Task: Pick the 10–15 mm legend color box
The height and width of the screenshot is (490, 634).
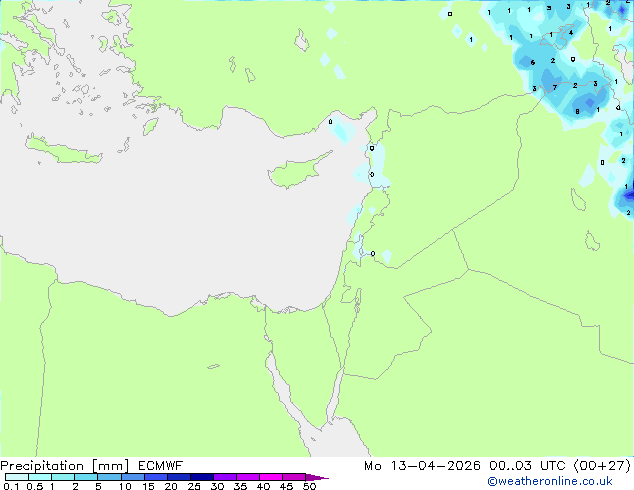Action: tap(132, 477)
